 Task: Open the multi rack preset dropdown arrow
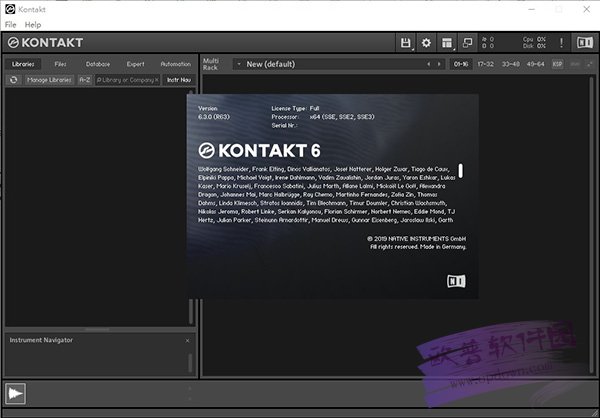239,64
